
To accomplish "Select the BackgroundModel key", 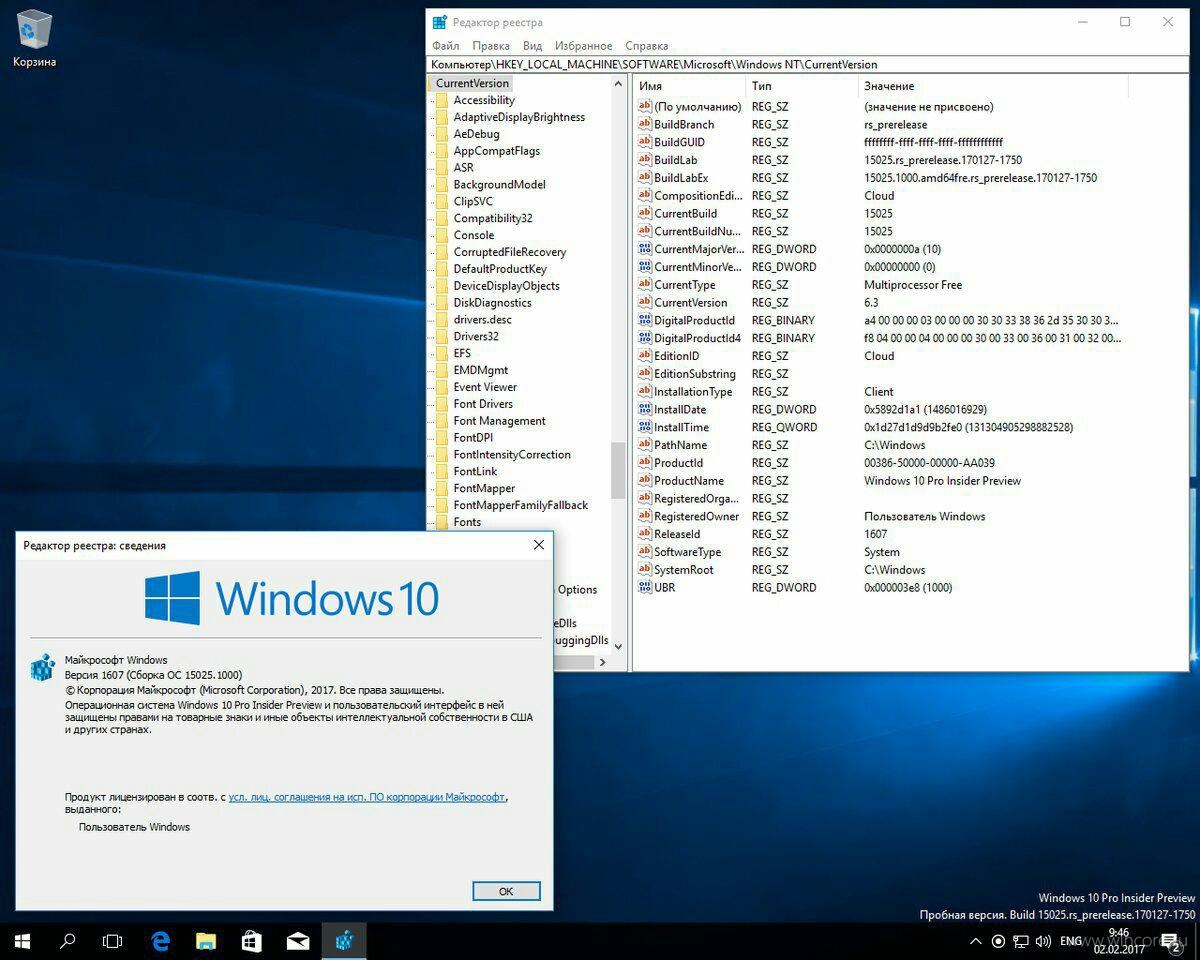I will click(499, 185).
